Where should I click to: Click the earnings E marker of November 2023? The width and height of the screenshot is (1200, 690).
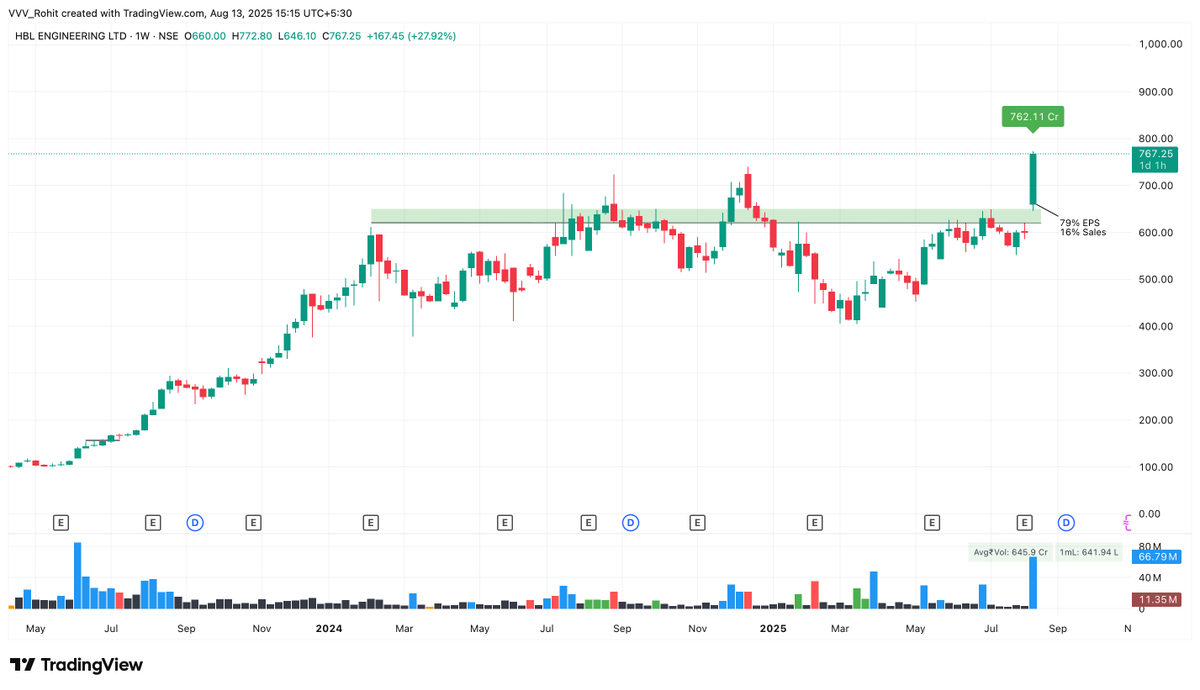tap(253, 522)
